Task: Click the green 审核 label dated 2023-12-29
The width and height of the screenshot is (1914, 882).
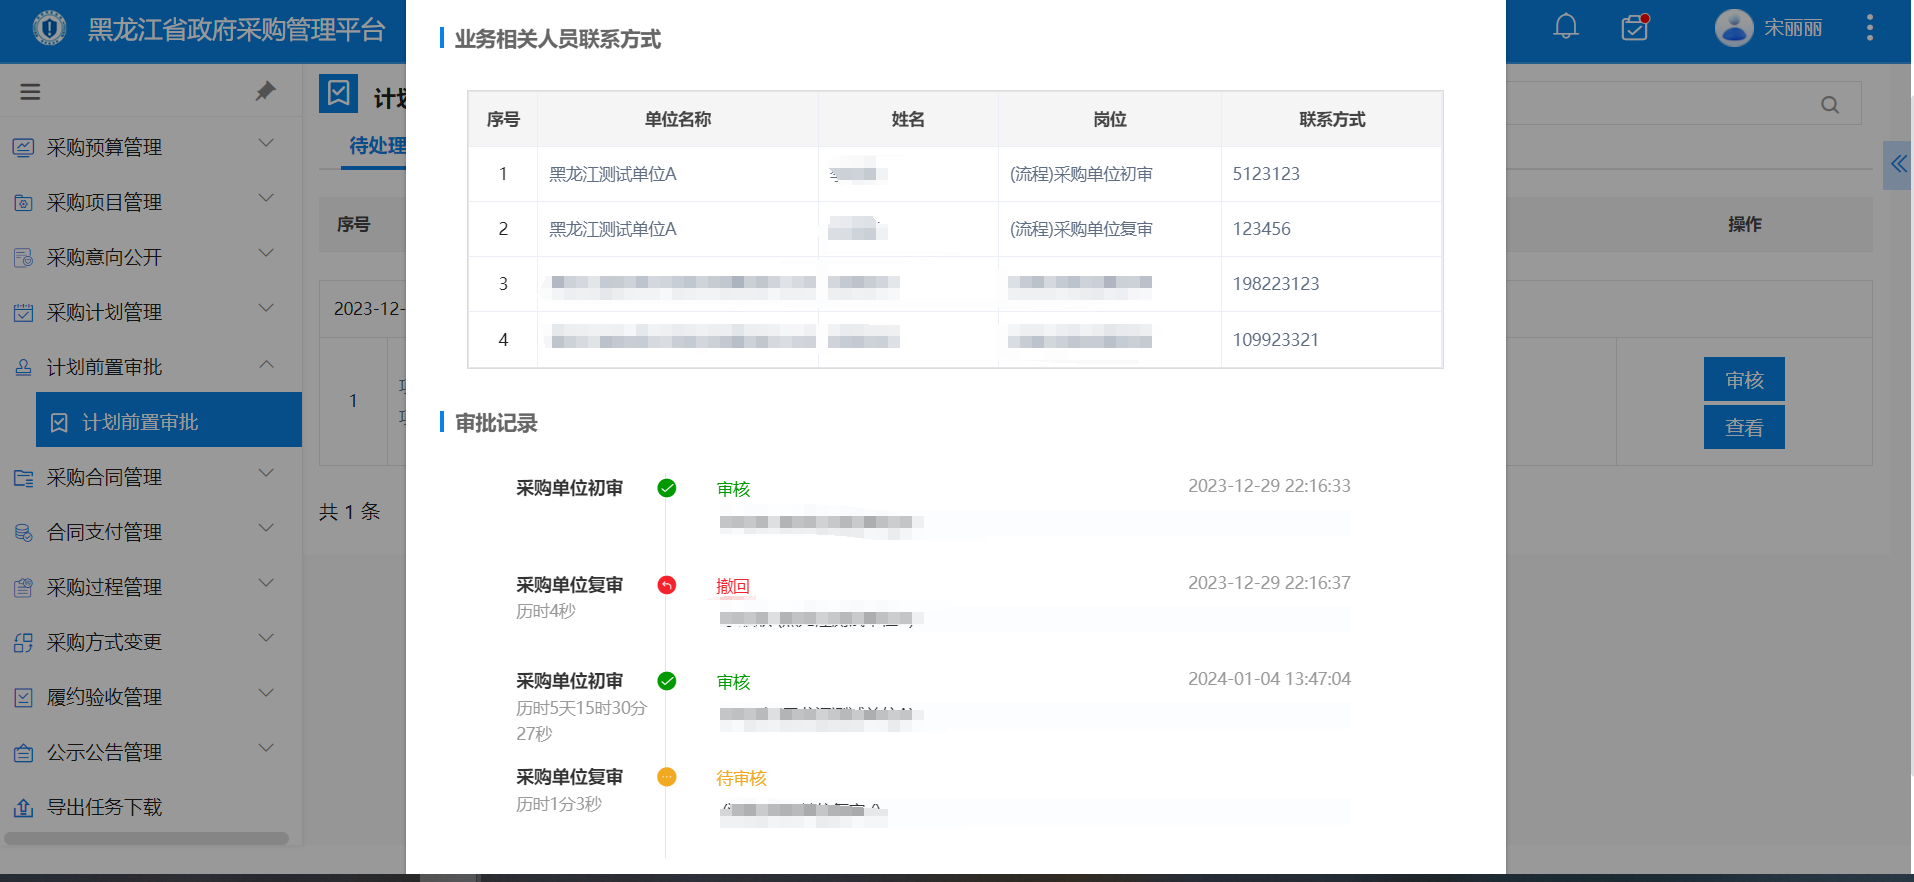Action: point(733,489)
